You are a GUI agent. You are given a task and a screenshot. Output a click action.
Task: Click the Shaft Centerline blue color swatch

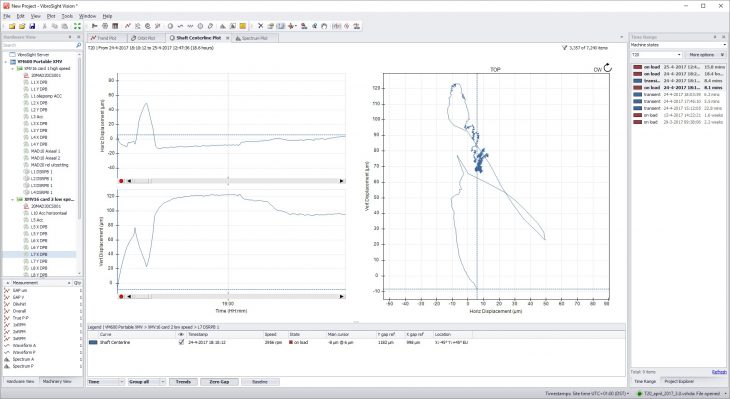[93, 342]
